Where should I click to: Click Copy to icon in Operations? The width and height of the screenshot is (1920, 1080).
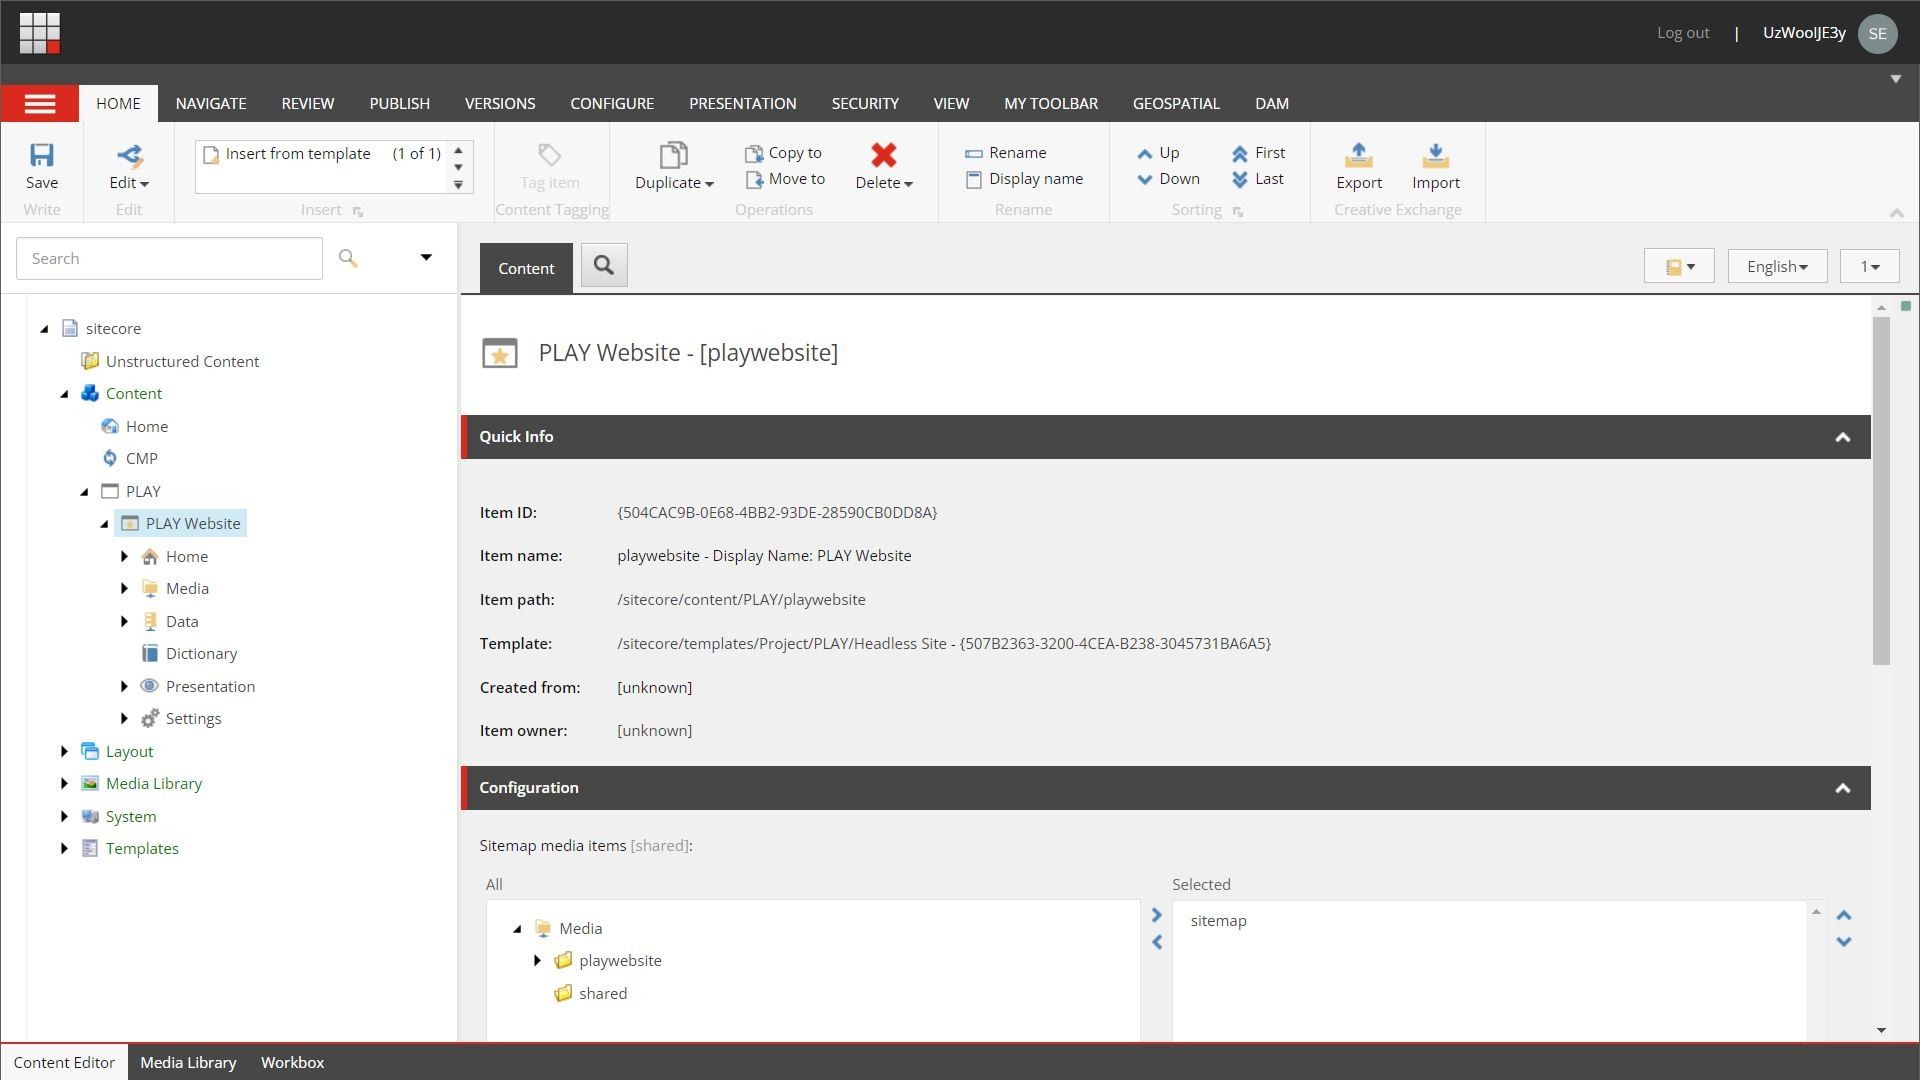click(x=754, y=153)
